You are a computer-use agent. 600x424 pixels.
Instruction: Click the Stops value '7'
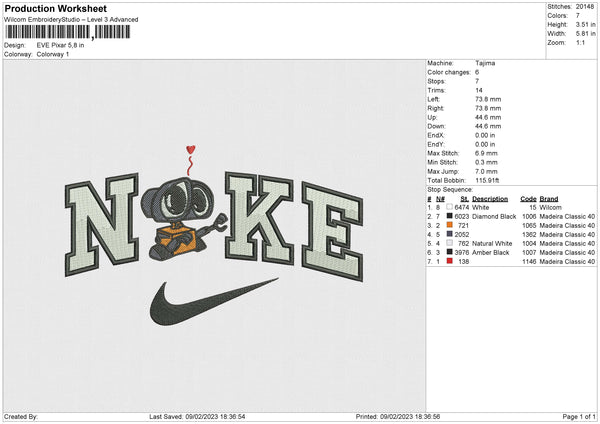click(x=477, y=81)
